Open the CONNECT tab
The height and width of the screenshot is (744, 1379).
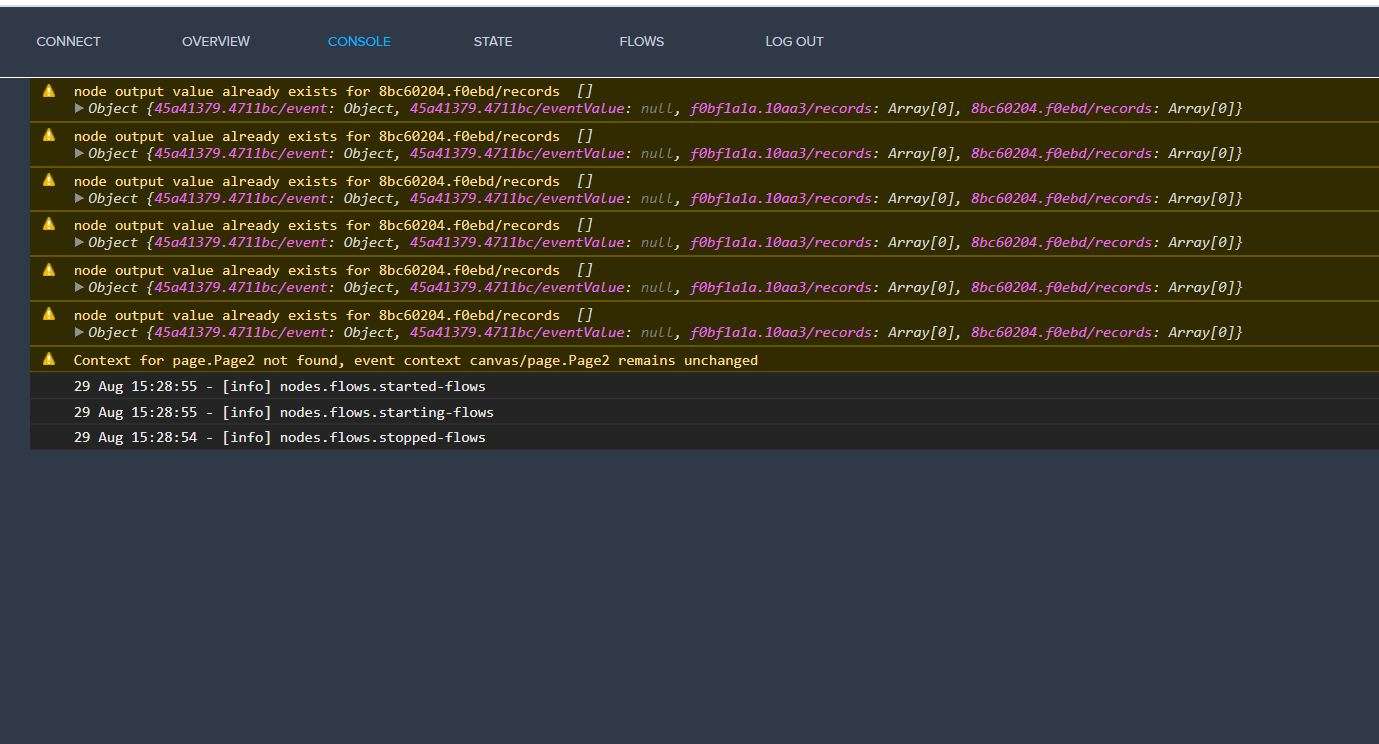(68, 42)
